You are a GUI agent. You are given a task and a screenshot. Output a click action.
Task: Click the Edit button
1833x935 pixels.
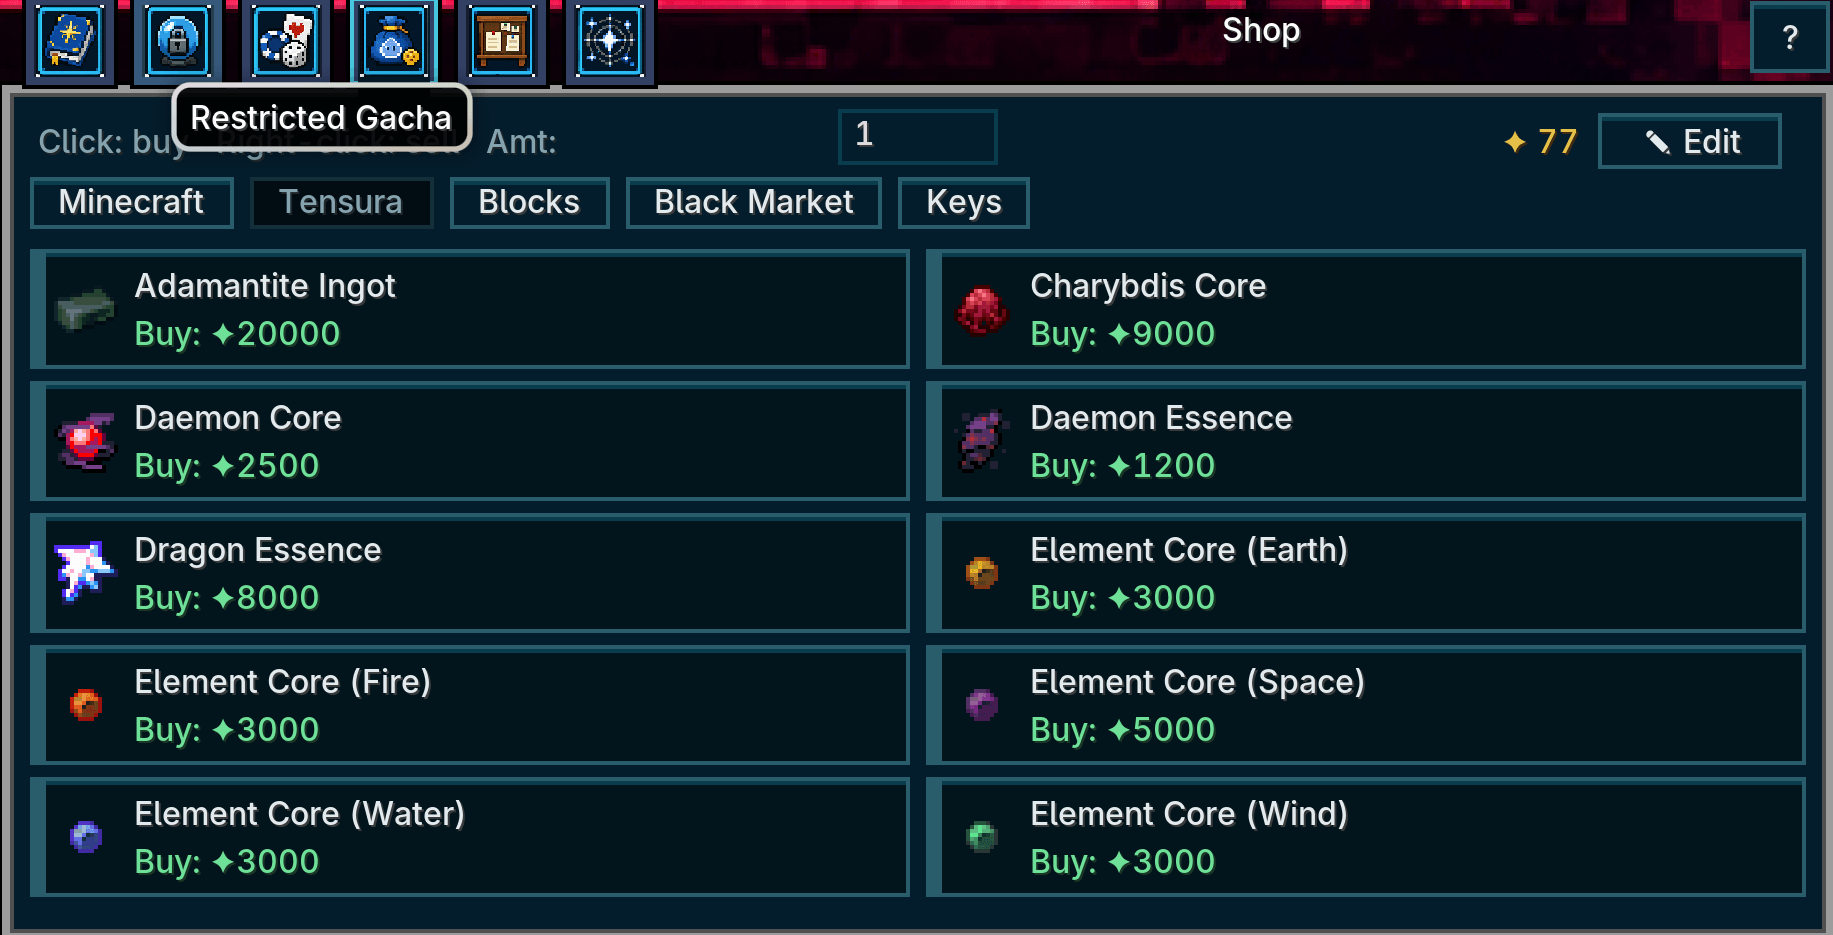(1689, 141)
